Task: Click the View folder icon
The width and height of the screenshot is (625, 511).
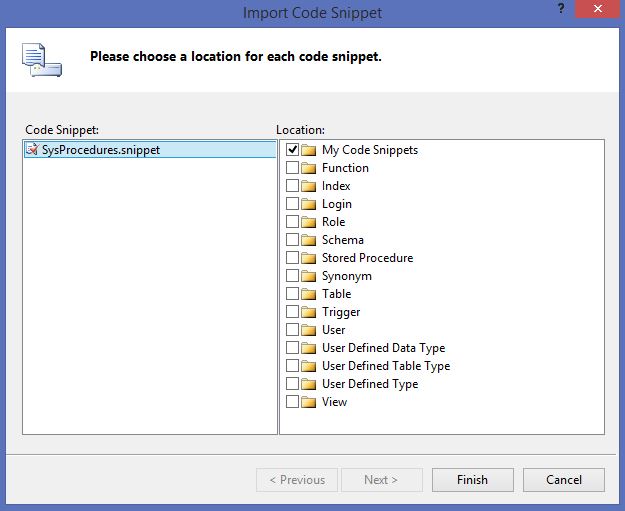Action: tap(309, 402)
